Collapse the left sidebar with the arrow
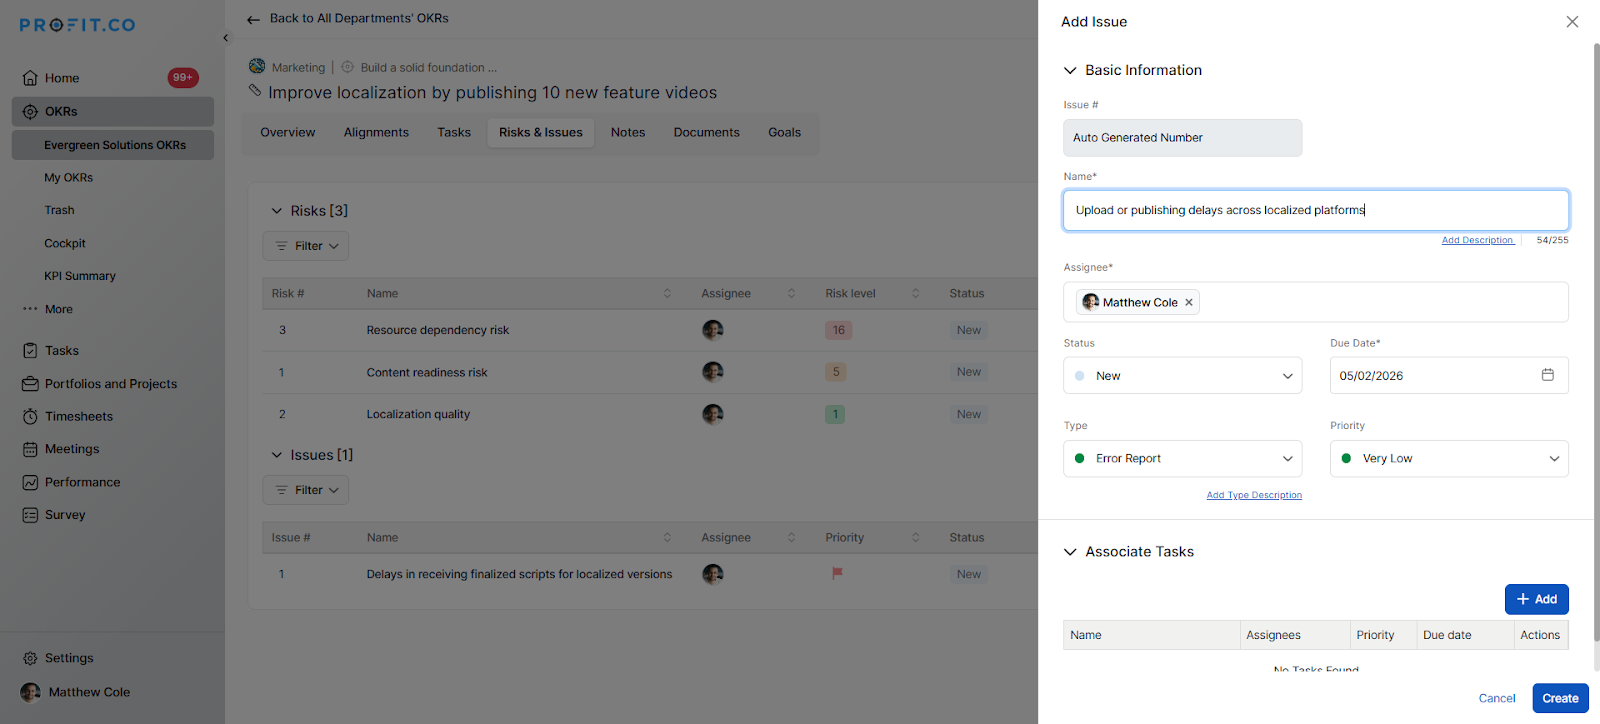This screenshot has height=724, width=1600. click(225, 38)
